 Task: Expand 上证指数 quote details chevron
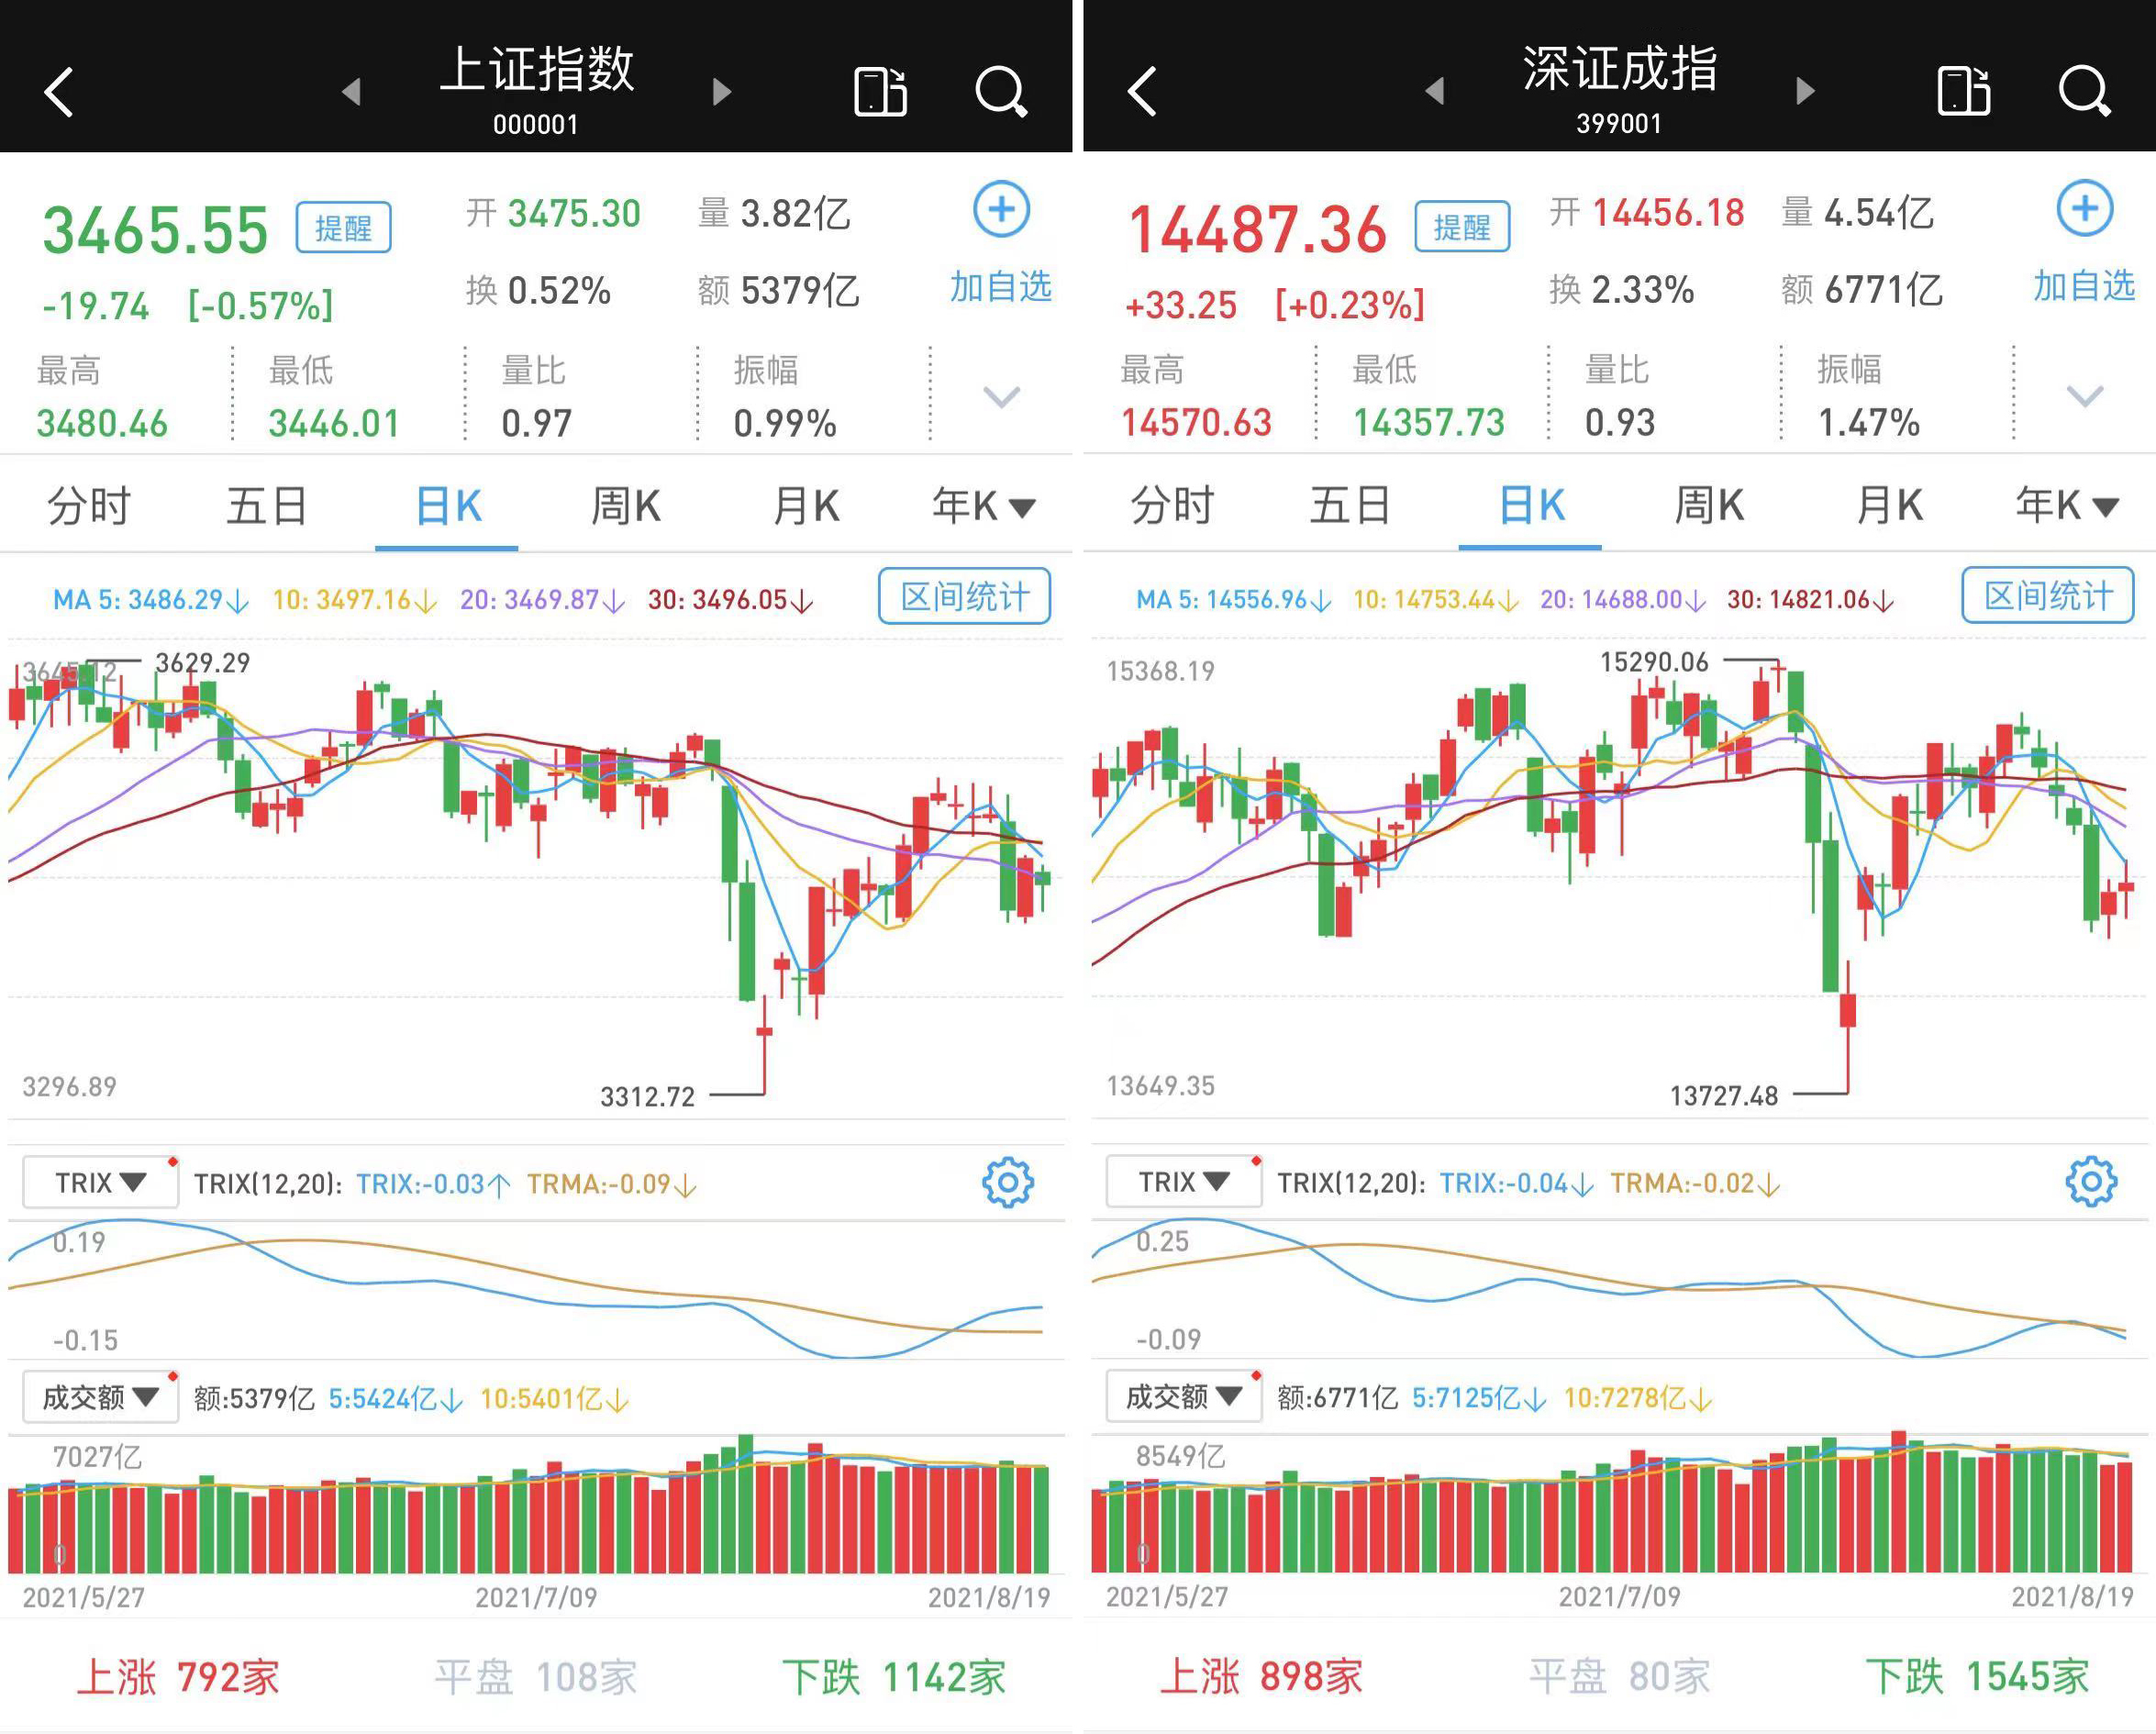(x=1001, y=397)
